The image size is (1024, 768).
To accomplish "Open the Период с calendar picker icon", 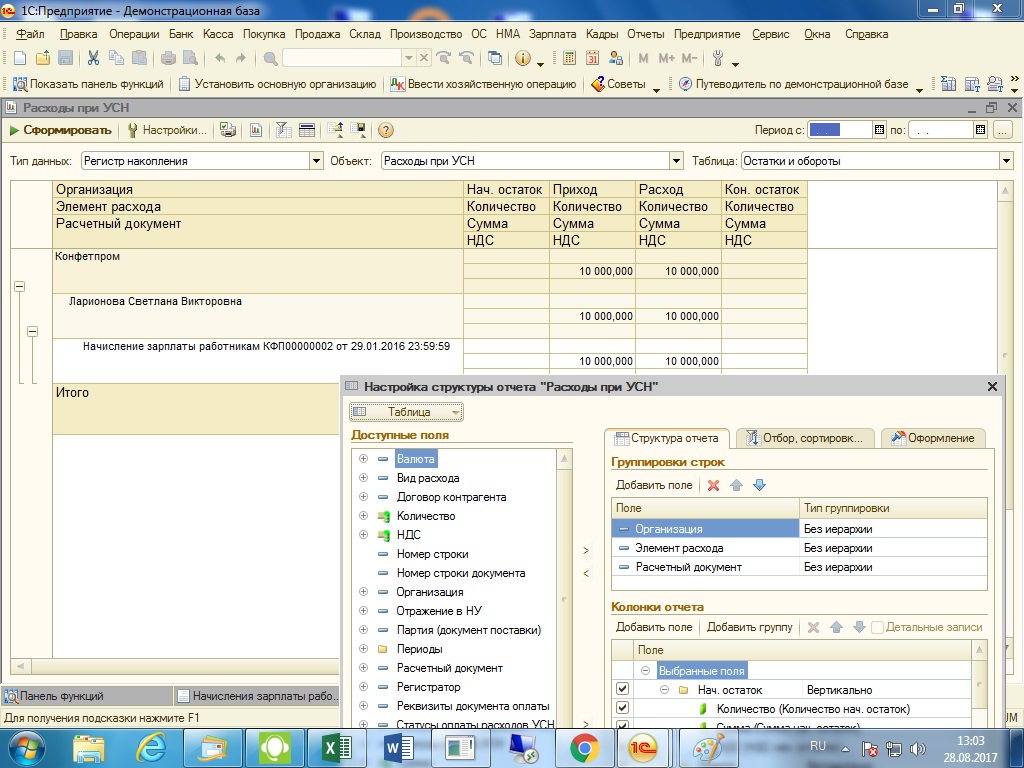I will [x=879, y=130].
